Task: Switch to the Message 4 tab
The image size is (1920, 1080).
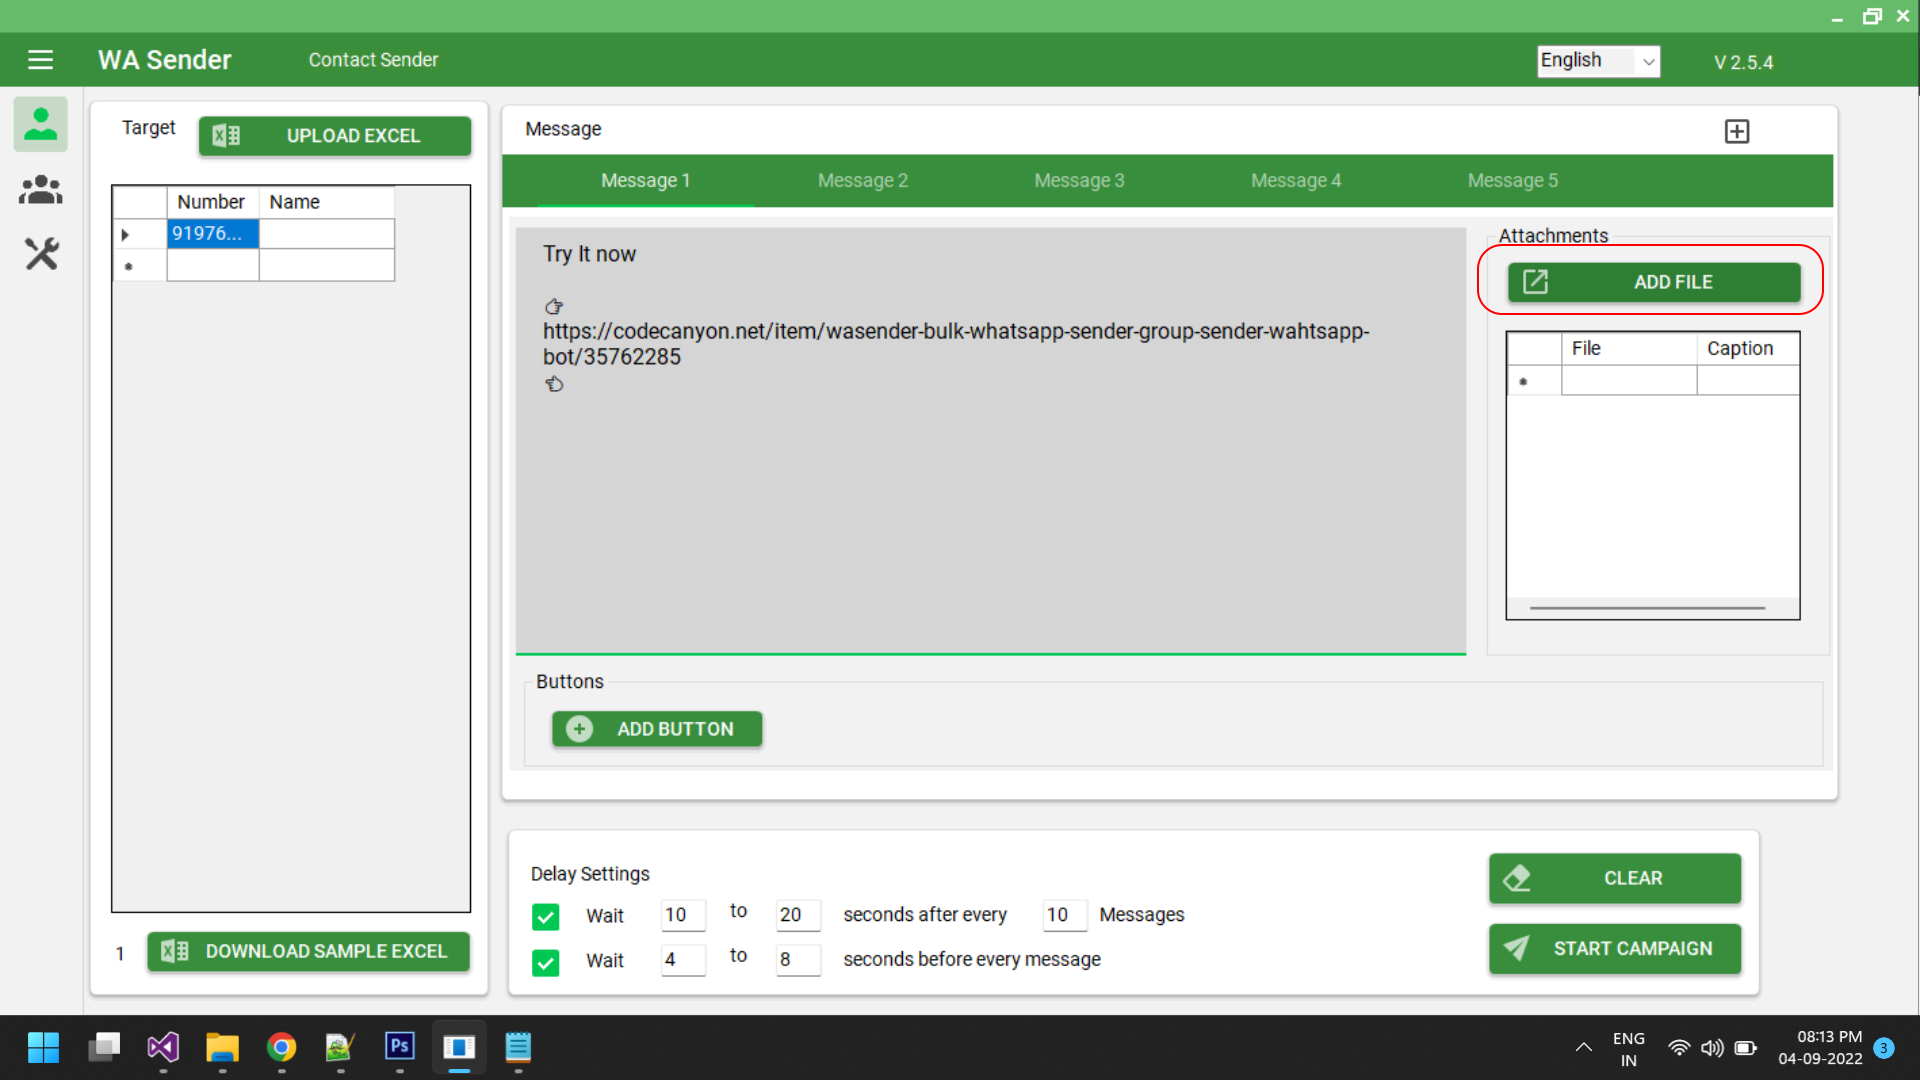Action: 1295,181
